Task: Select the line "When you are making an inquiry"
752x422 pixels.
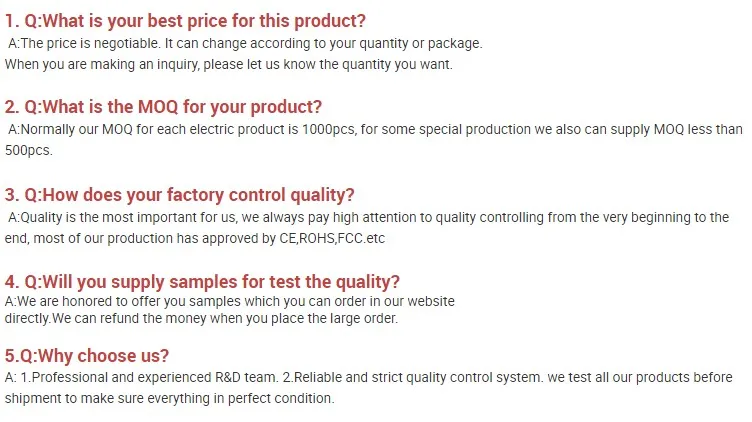Action: coord(228,64)
